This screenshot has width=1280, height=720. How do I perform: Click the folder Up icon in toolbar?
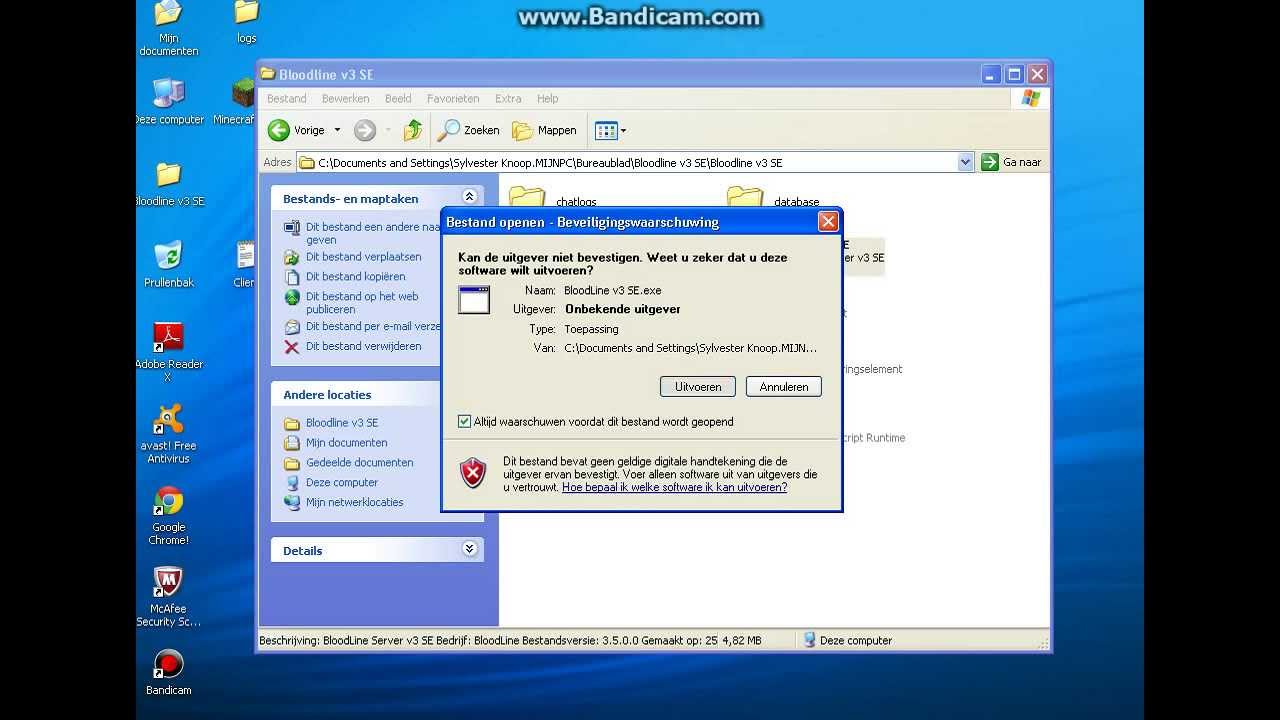(x=413, y=130)
